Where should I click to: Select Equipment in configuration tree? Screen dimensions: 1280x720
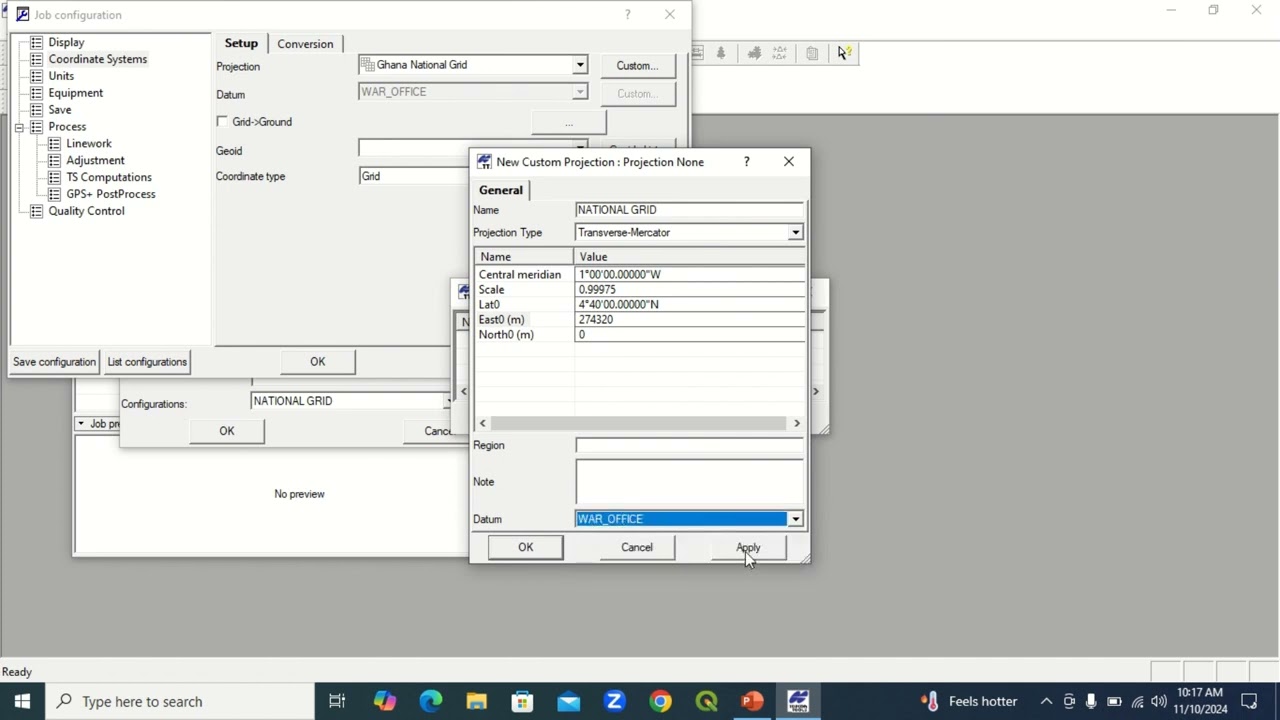[75, 93]
